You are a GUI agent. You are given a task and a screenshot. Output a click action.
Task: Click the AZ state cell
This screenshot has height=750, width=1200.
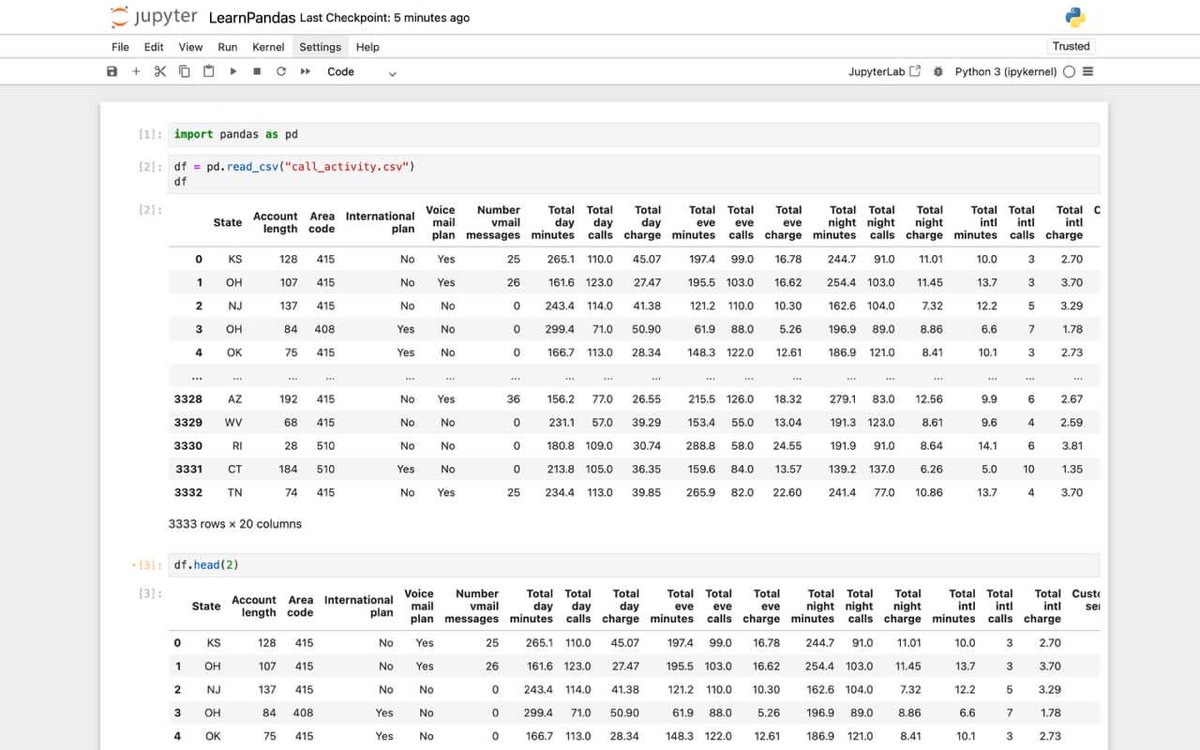[235, 399]
